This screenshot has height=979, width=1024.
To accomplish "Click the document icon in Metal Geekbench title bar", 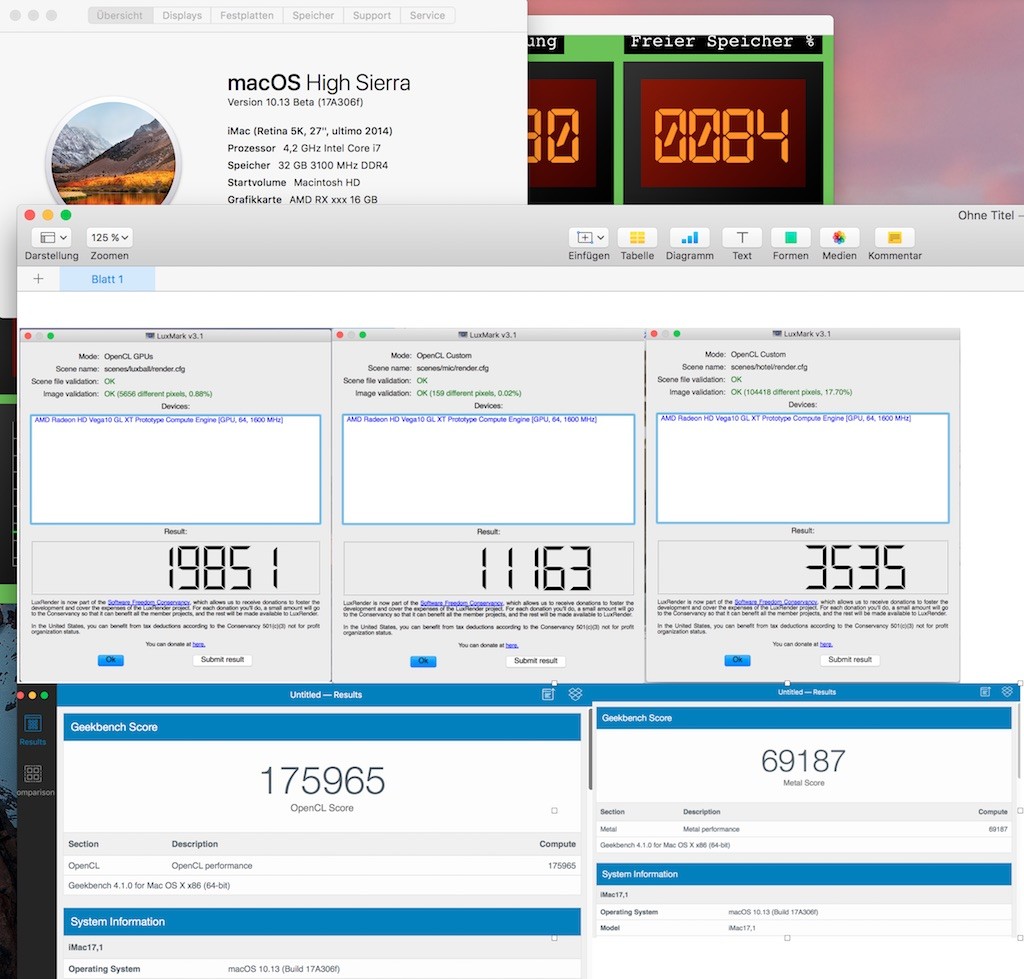I will tap(985, 692).
